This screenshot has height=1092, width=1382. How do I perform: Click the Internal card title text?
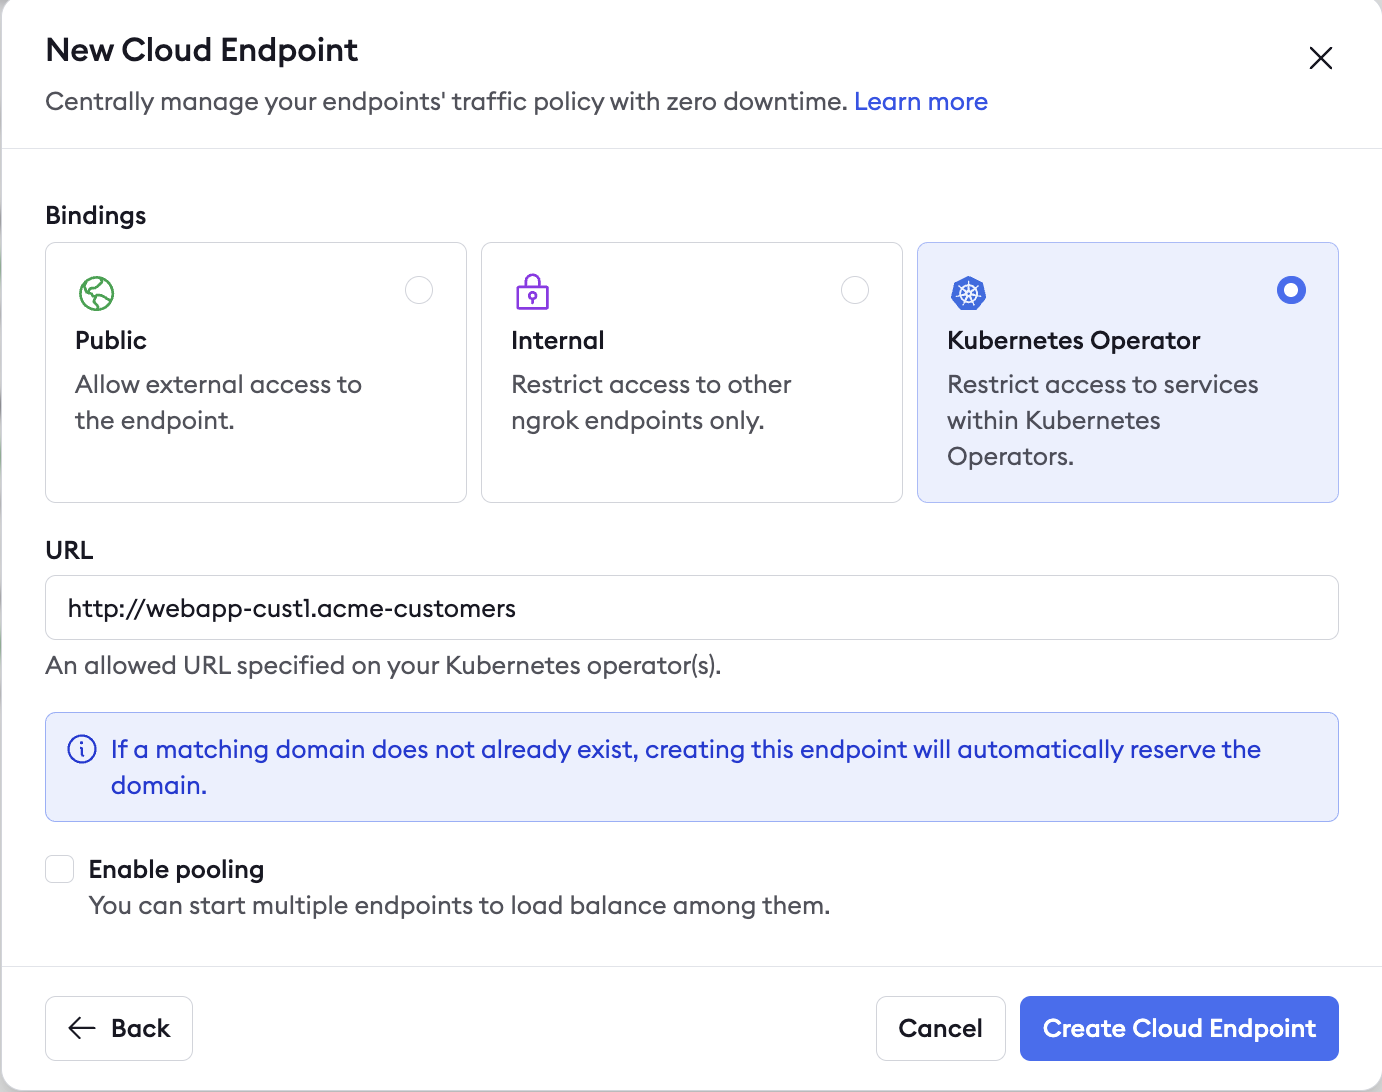click(558, 340)
